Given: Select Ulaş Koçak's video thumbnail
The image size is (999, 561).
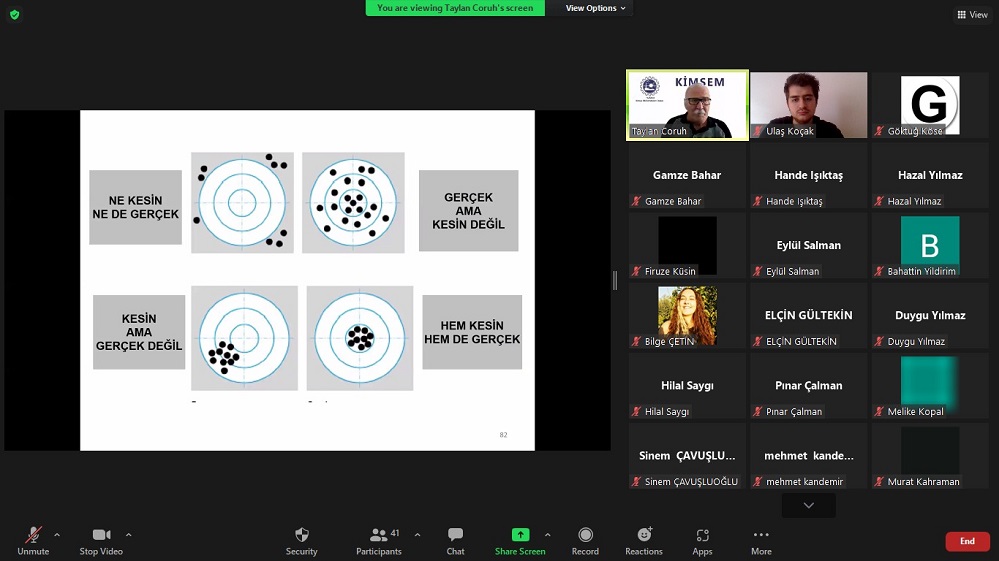Looking at the screenshot, I should [x=808, y=104].
